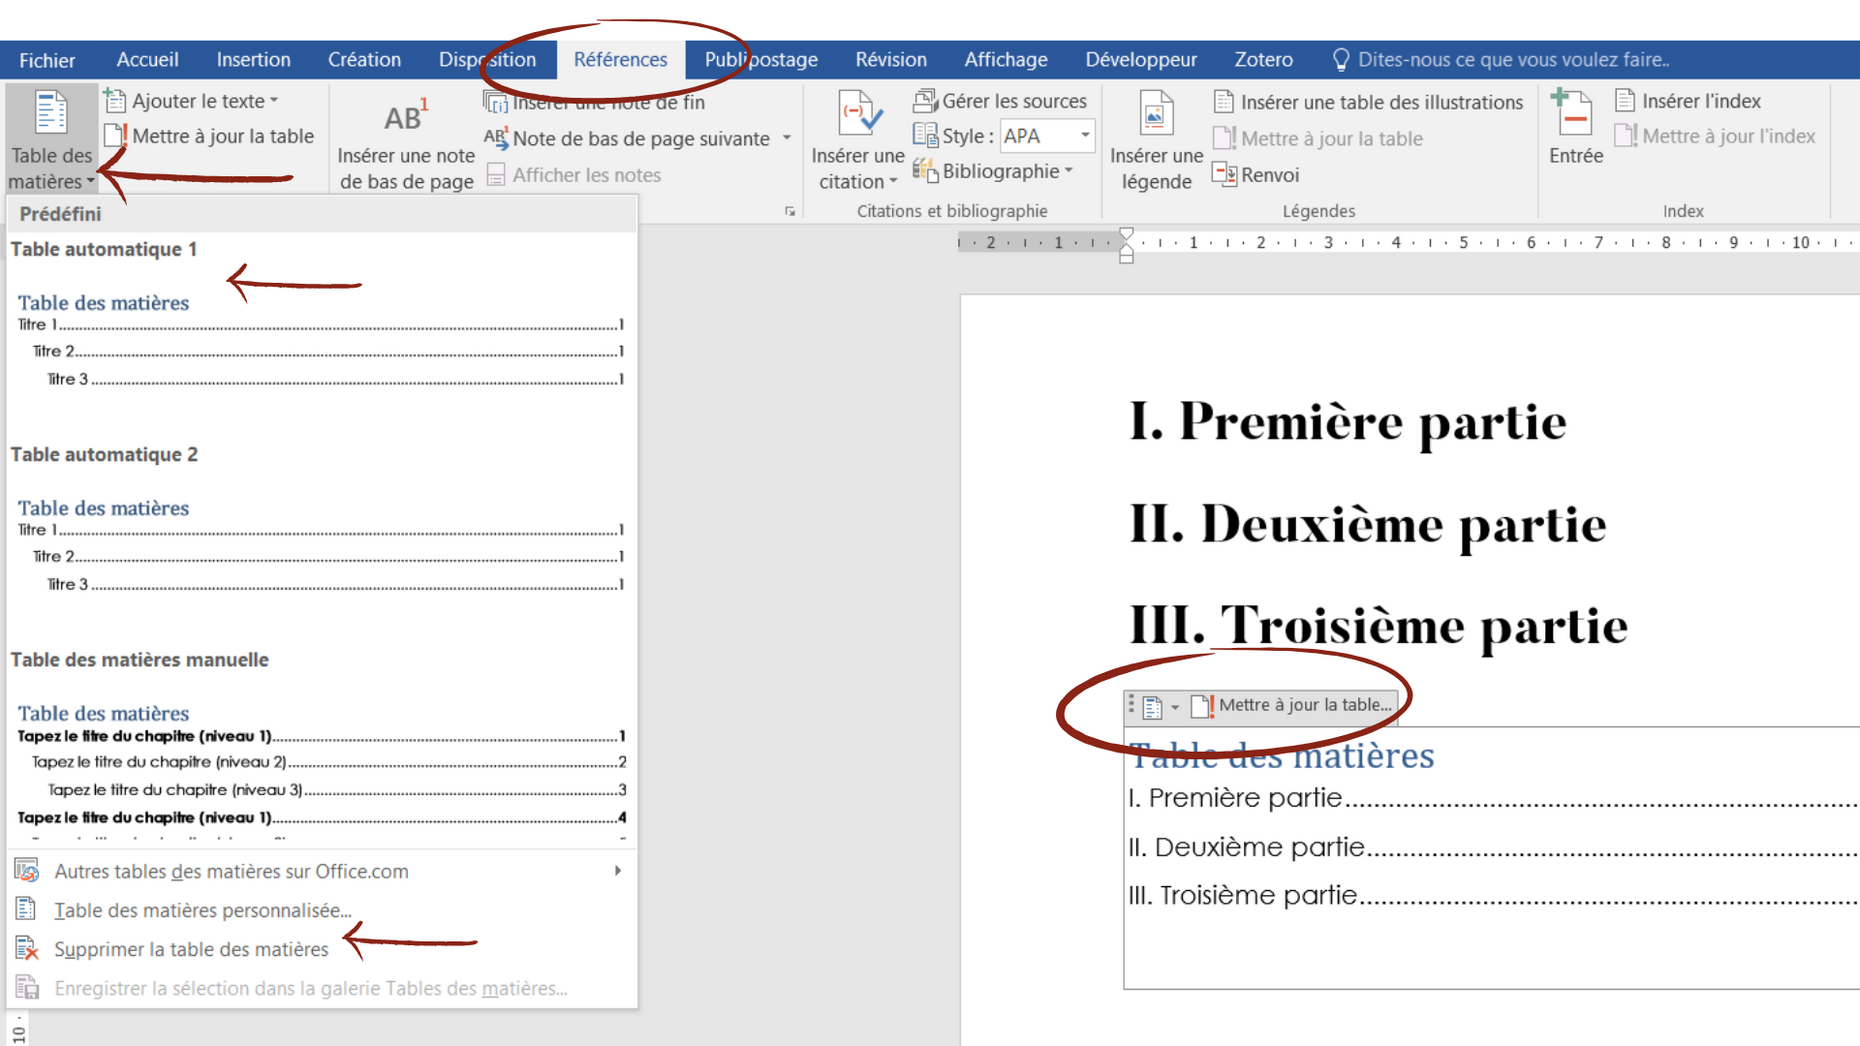Open the Style APA dropdown
The image size is (1860, 1046).
point(1084,136)
